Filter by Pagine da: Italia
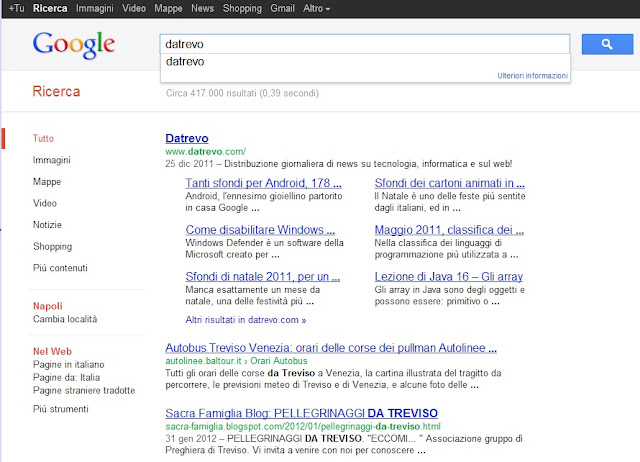 pos(67,378)
